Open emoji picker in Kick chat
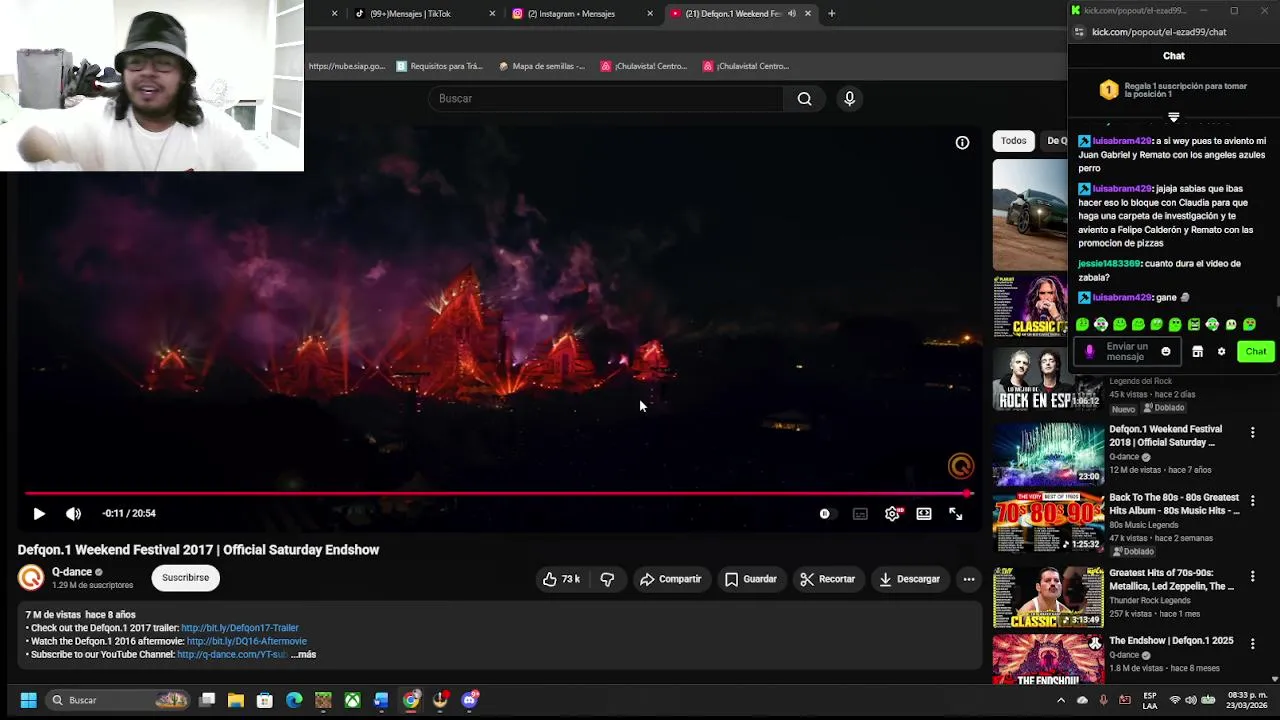This screenshot has width=1280, height=720. pos(1165,352)
